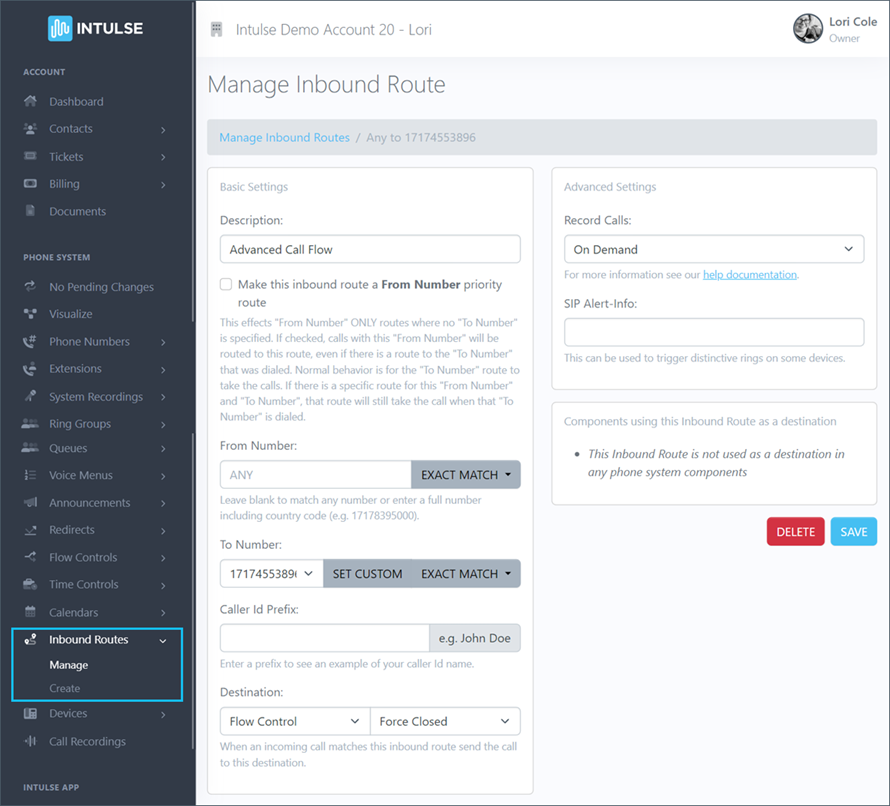The width and height of the screenshot is (890, 806).
Task: Open the Flow Control destination type dropdown
Action: 295,721
